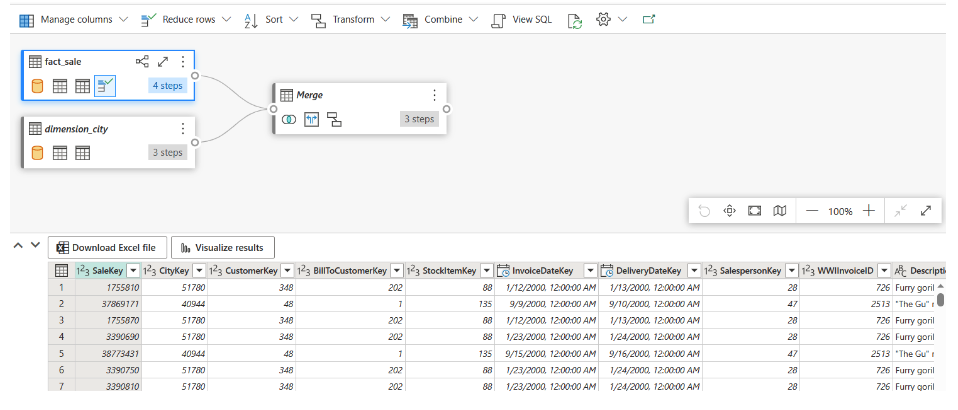Click the Visualize results button

[x=222, y=247]
